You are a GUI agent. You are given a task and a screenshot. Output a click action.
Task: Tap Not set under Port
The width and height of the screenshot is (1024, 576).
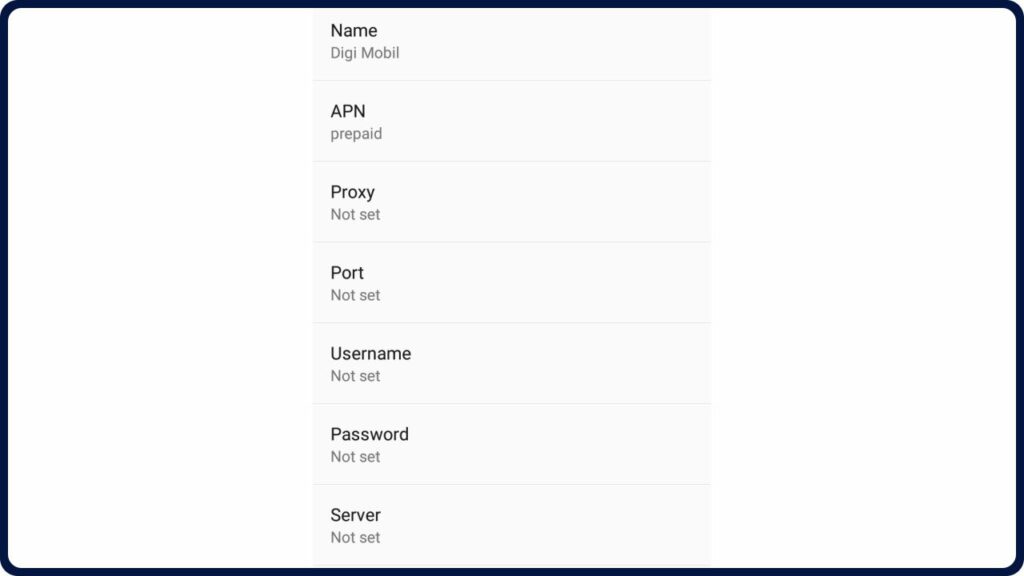[355, 295]
